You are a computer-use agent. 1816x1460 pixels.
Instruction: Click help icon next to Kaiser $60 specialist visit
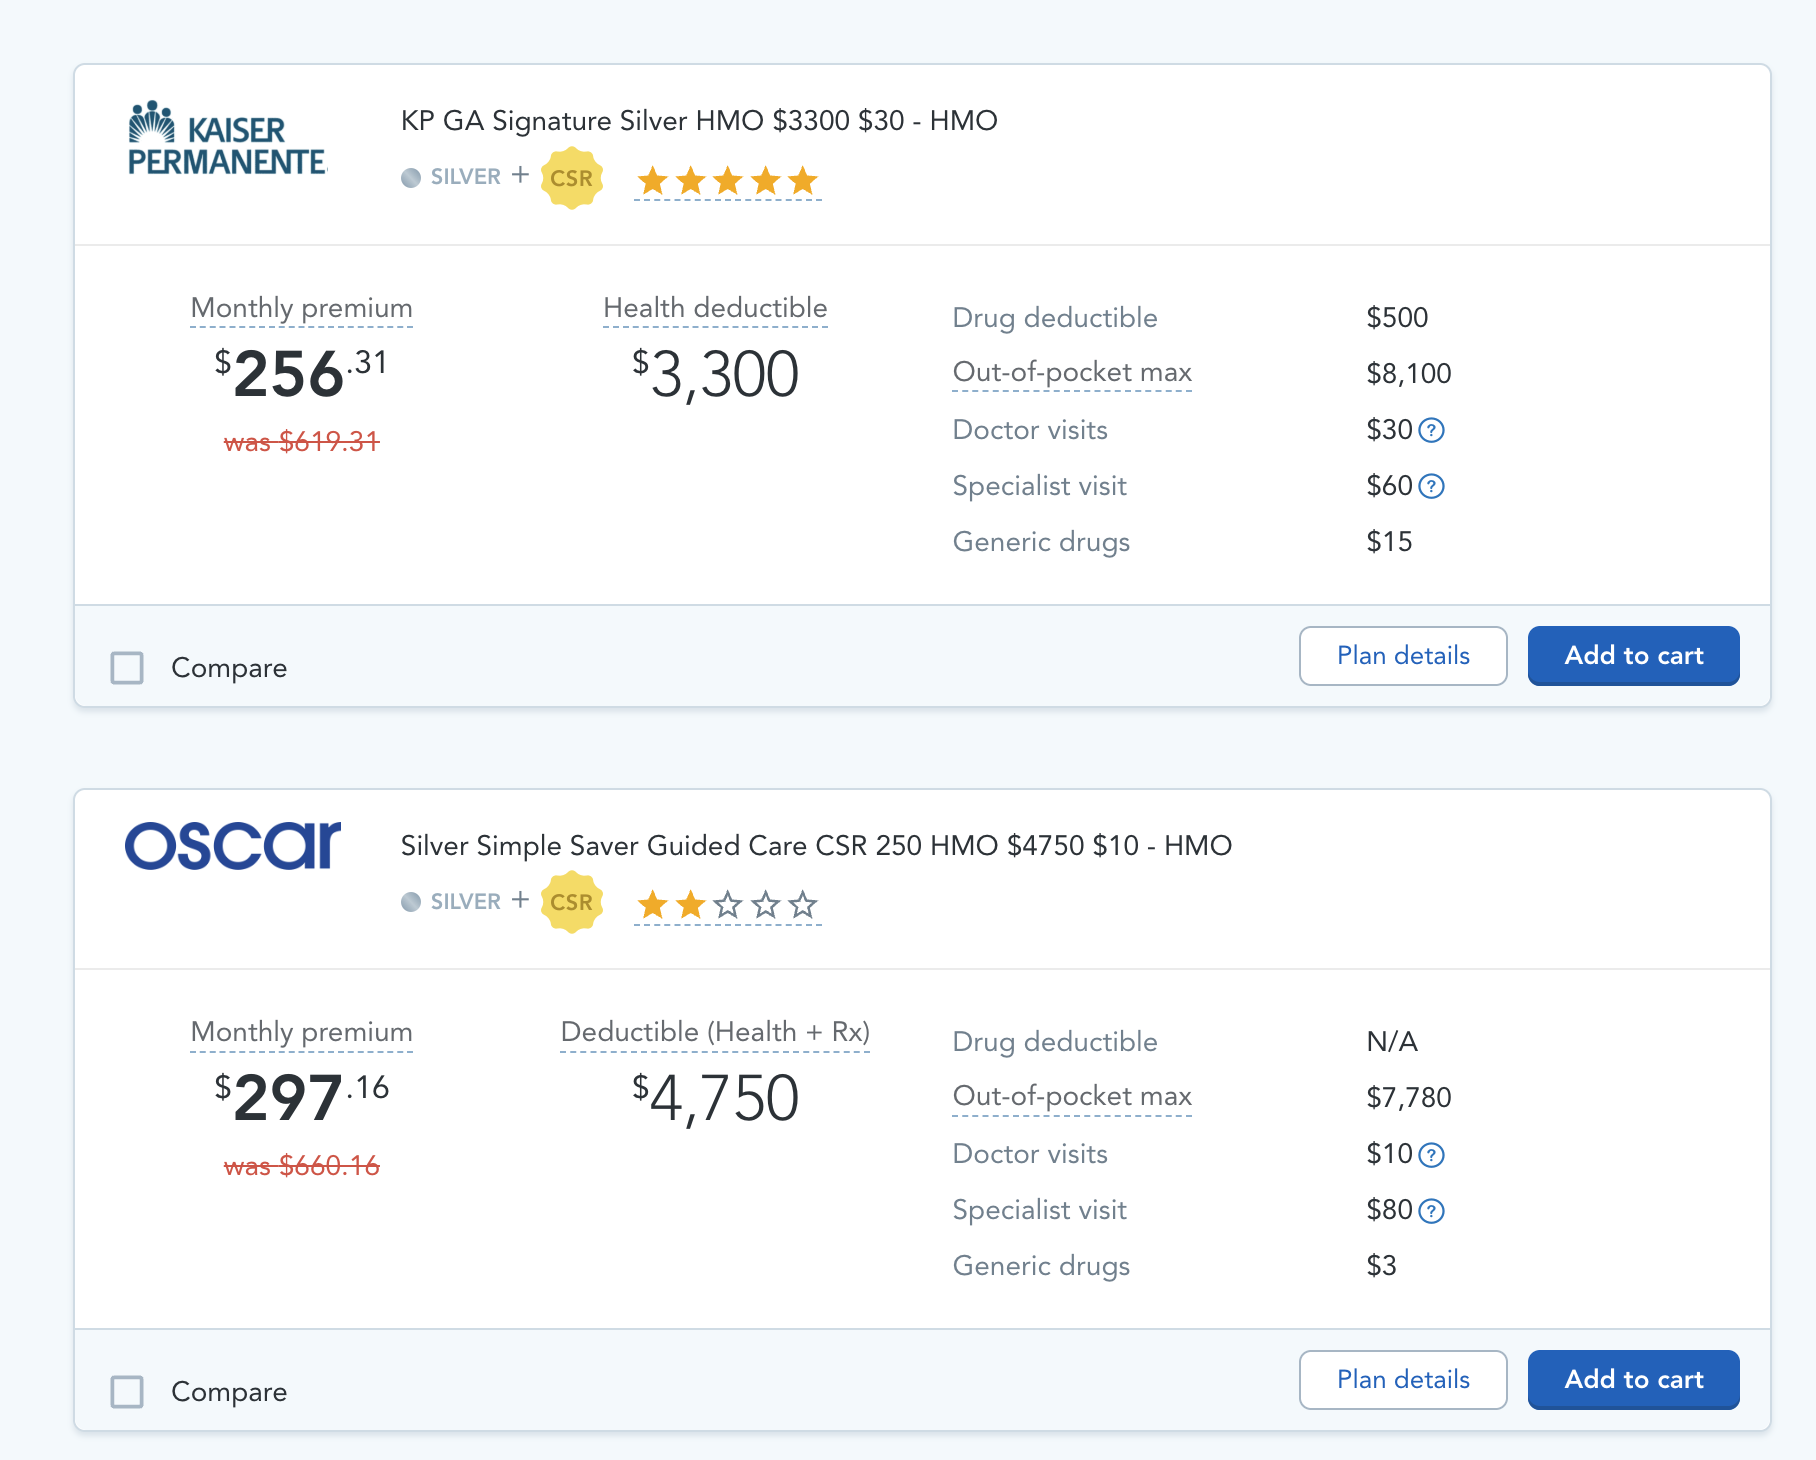coord(1431,487)
